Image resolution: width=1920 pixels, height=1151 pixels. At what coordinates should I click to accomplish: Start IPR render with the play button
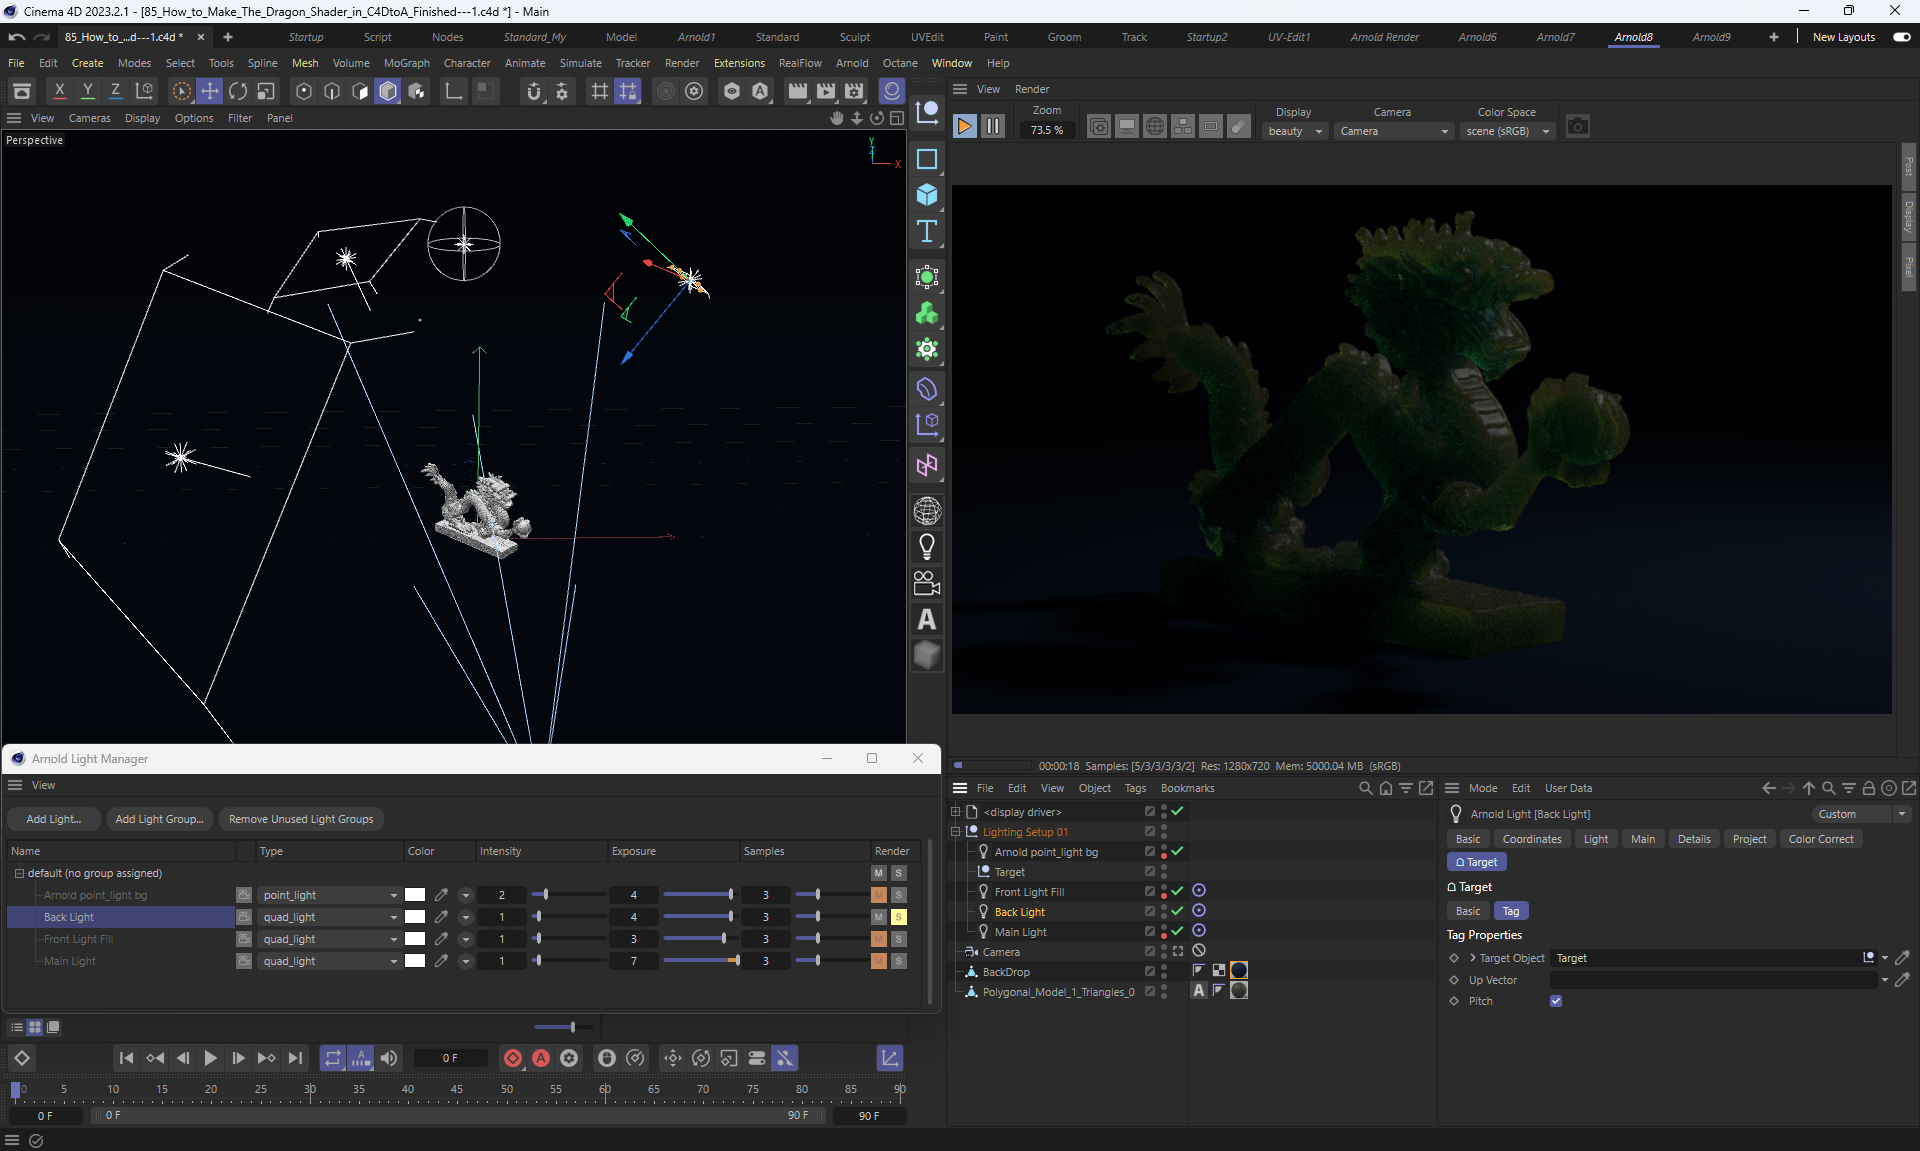click(964, 126)
